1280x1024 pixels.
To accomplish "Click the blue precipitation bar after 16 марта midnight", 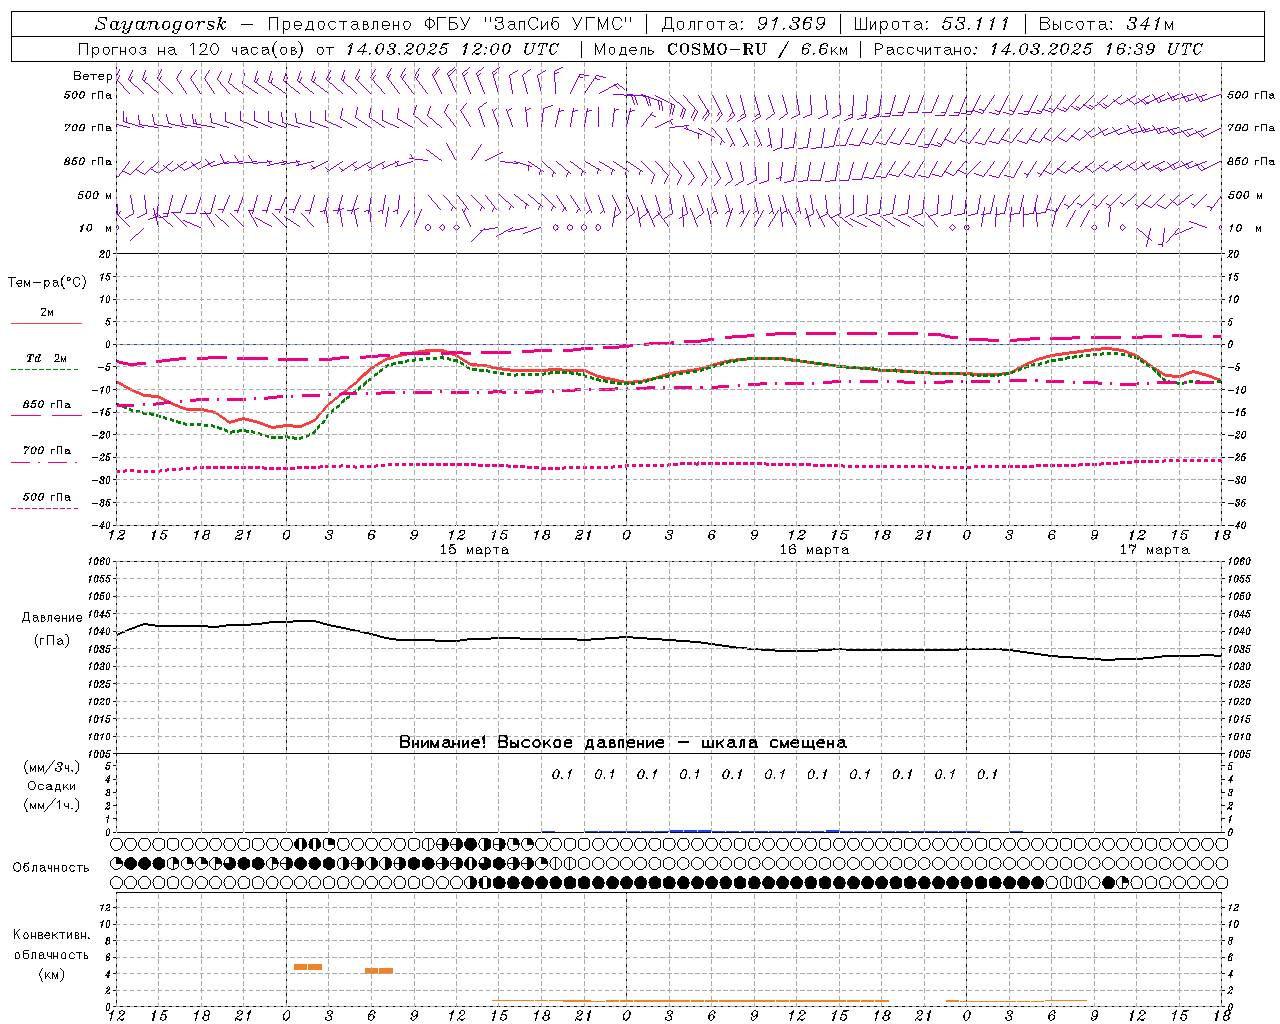I will 690,830.
